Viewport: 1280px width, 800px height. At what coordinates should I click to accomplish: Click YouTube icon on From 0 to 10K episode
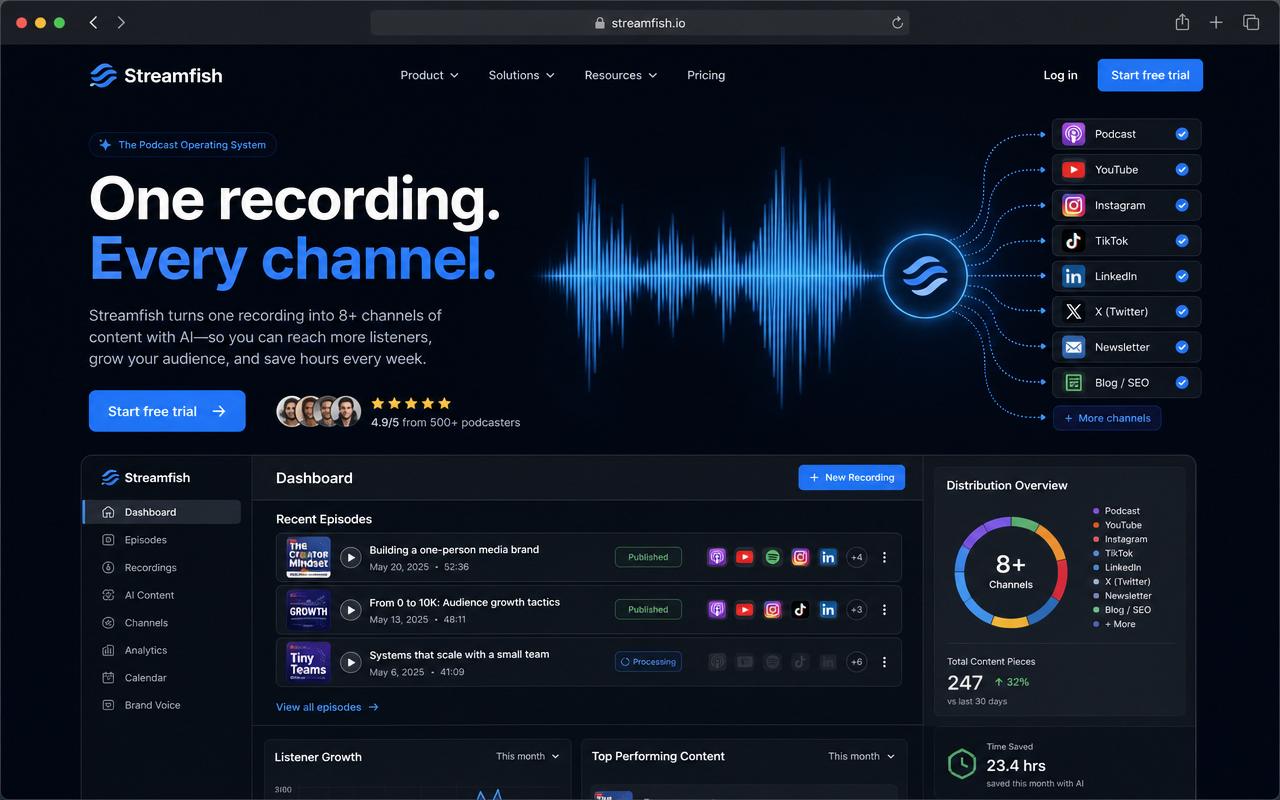(x=744, y=609)
